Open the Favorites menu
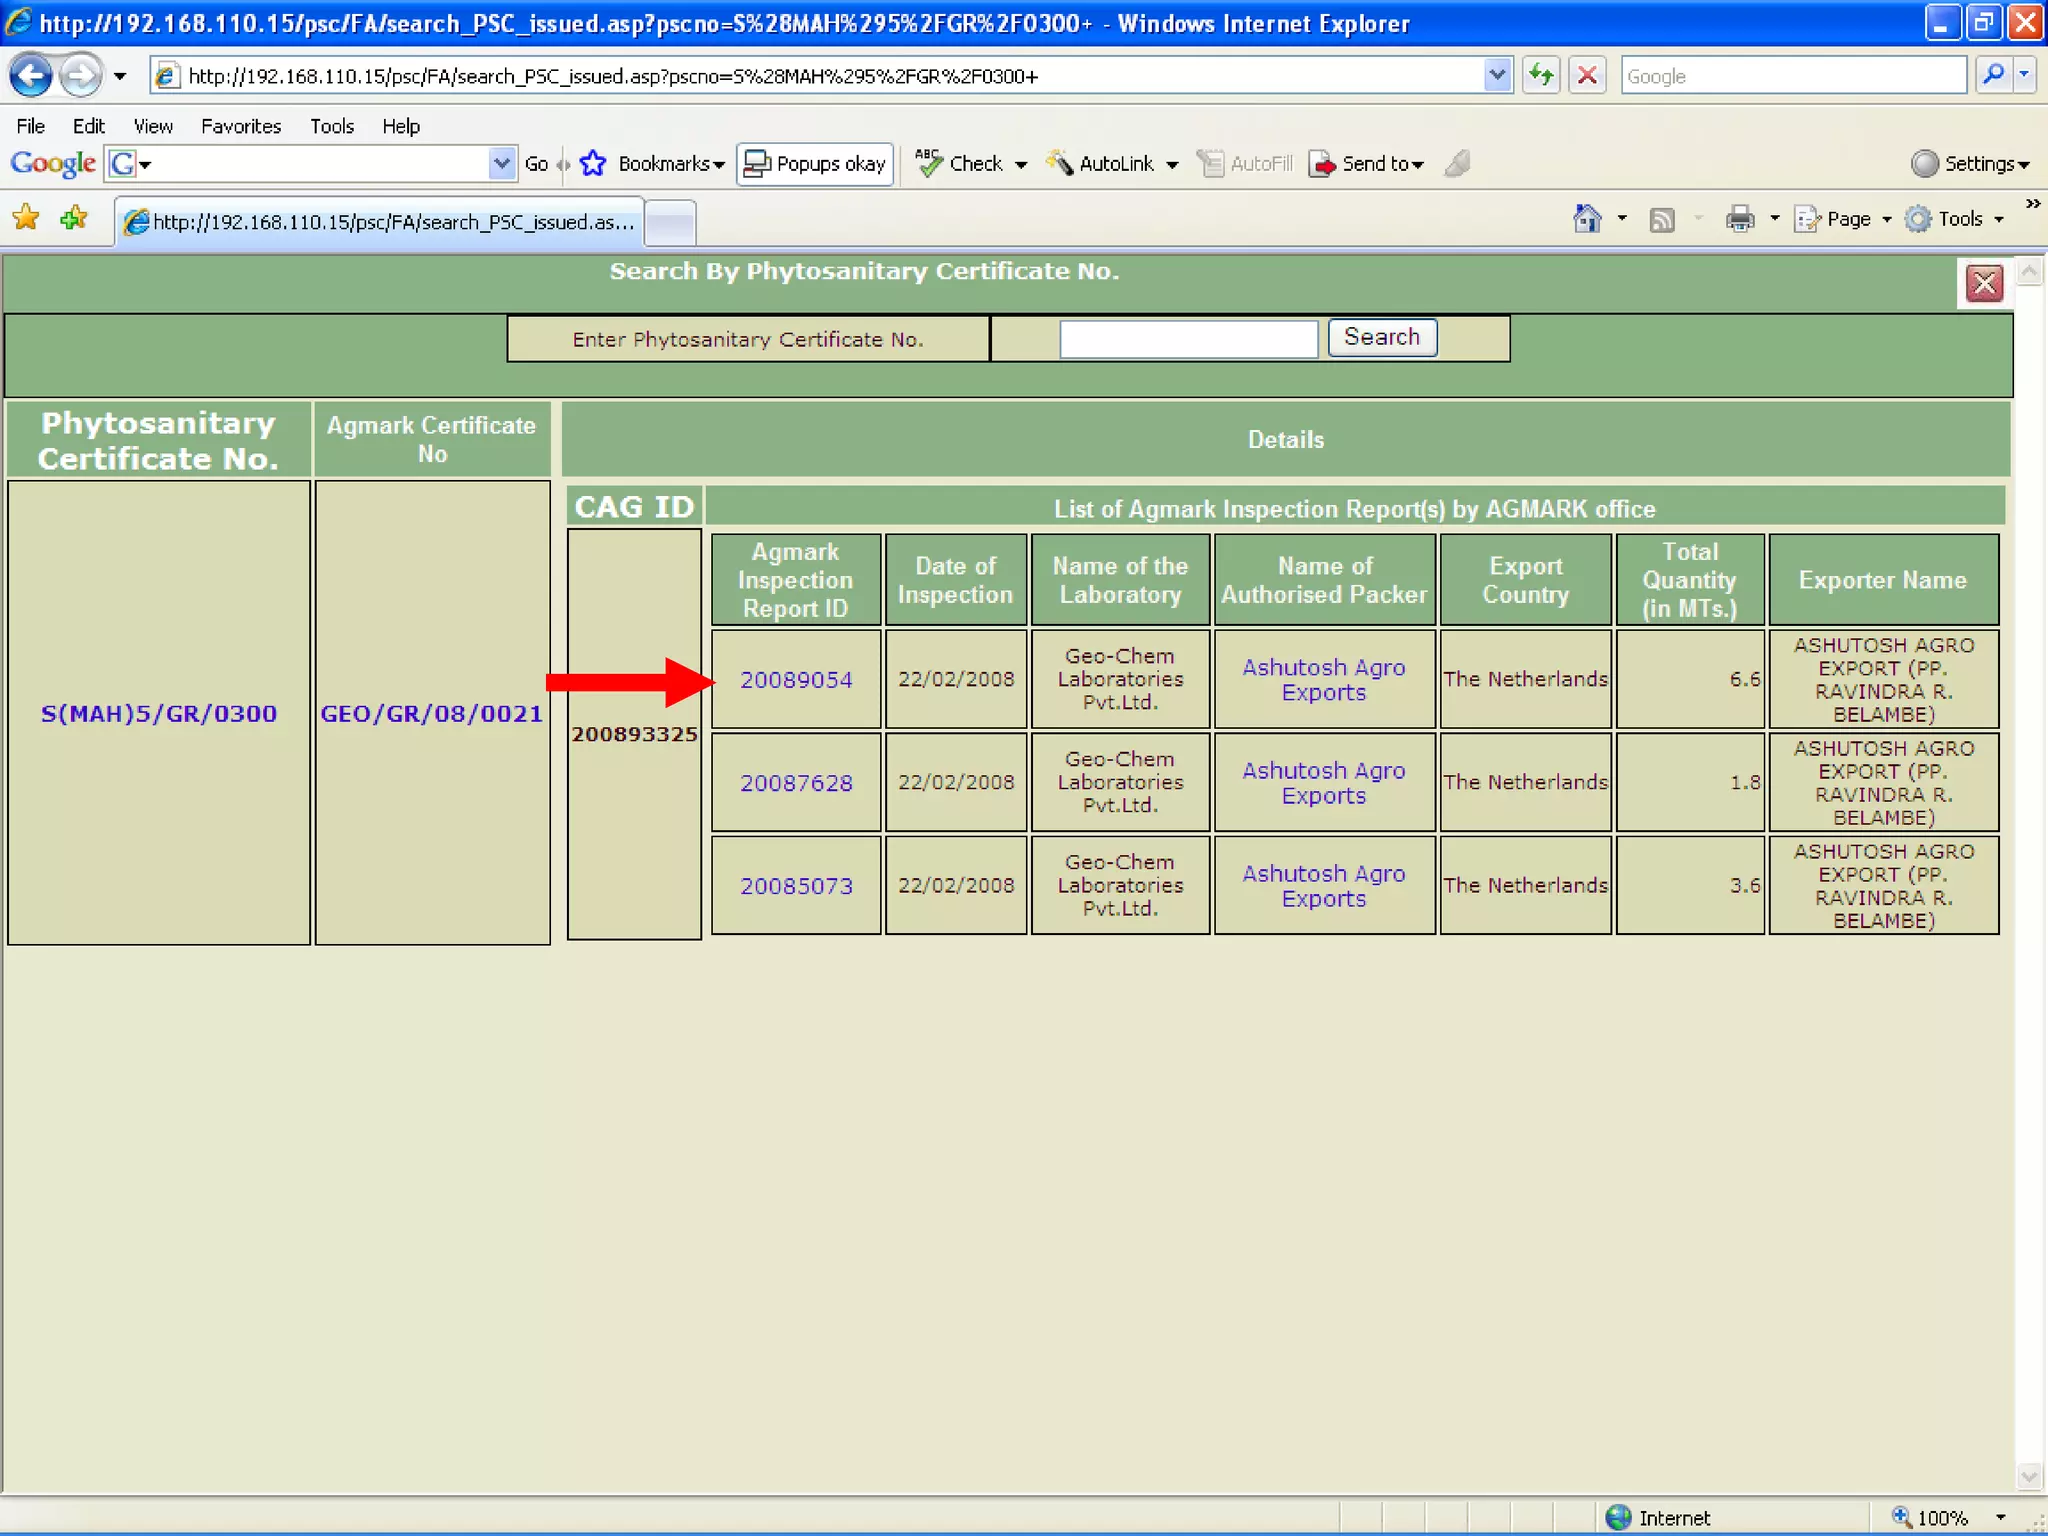 (x=240, y=126)
